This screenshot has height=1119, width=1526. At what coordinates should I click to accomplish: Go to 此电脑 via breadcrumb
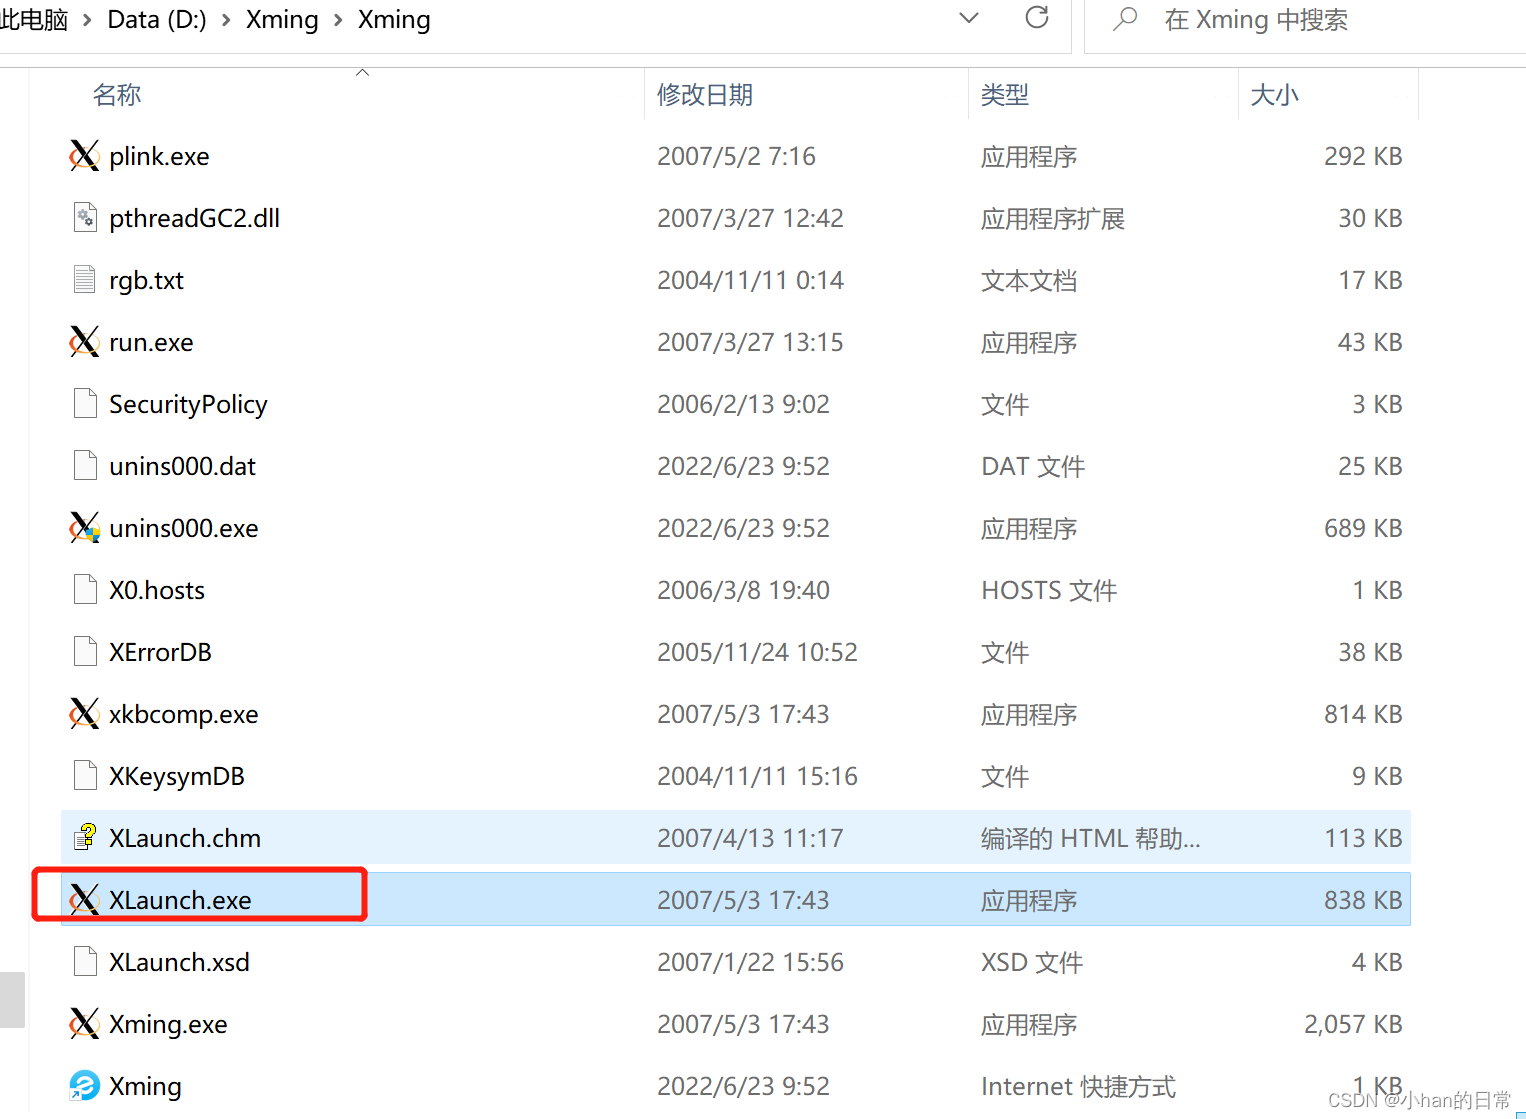[33, 19]
